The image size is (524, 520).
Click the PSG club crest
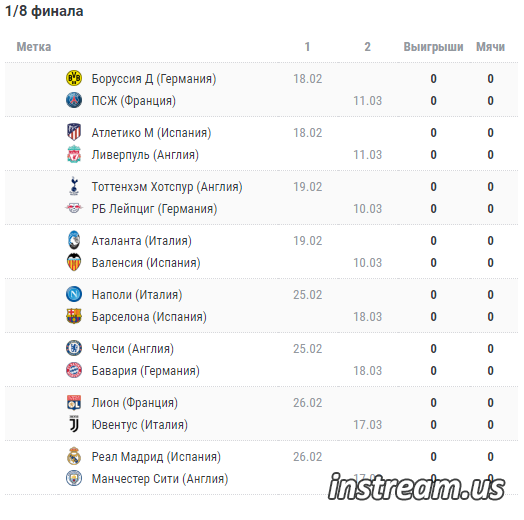click(x=74, y=101)
